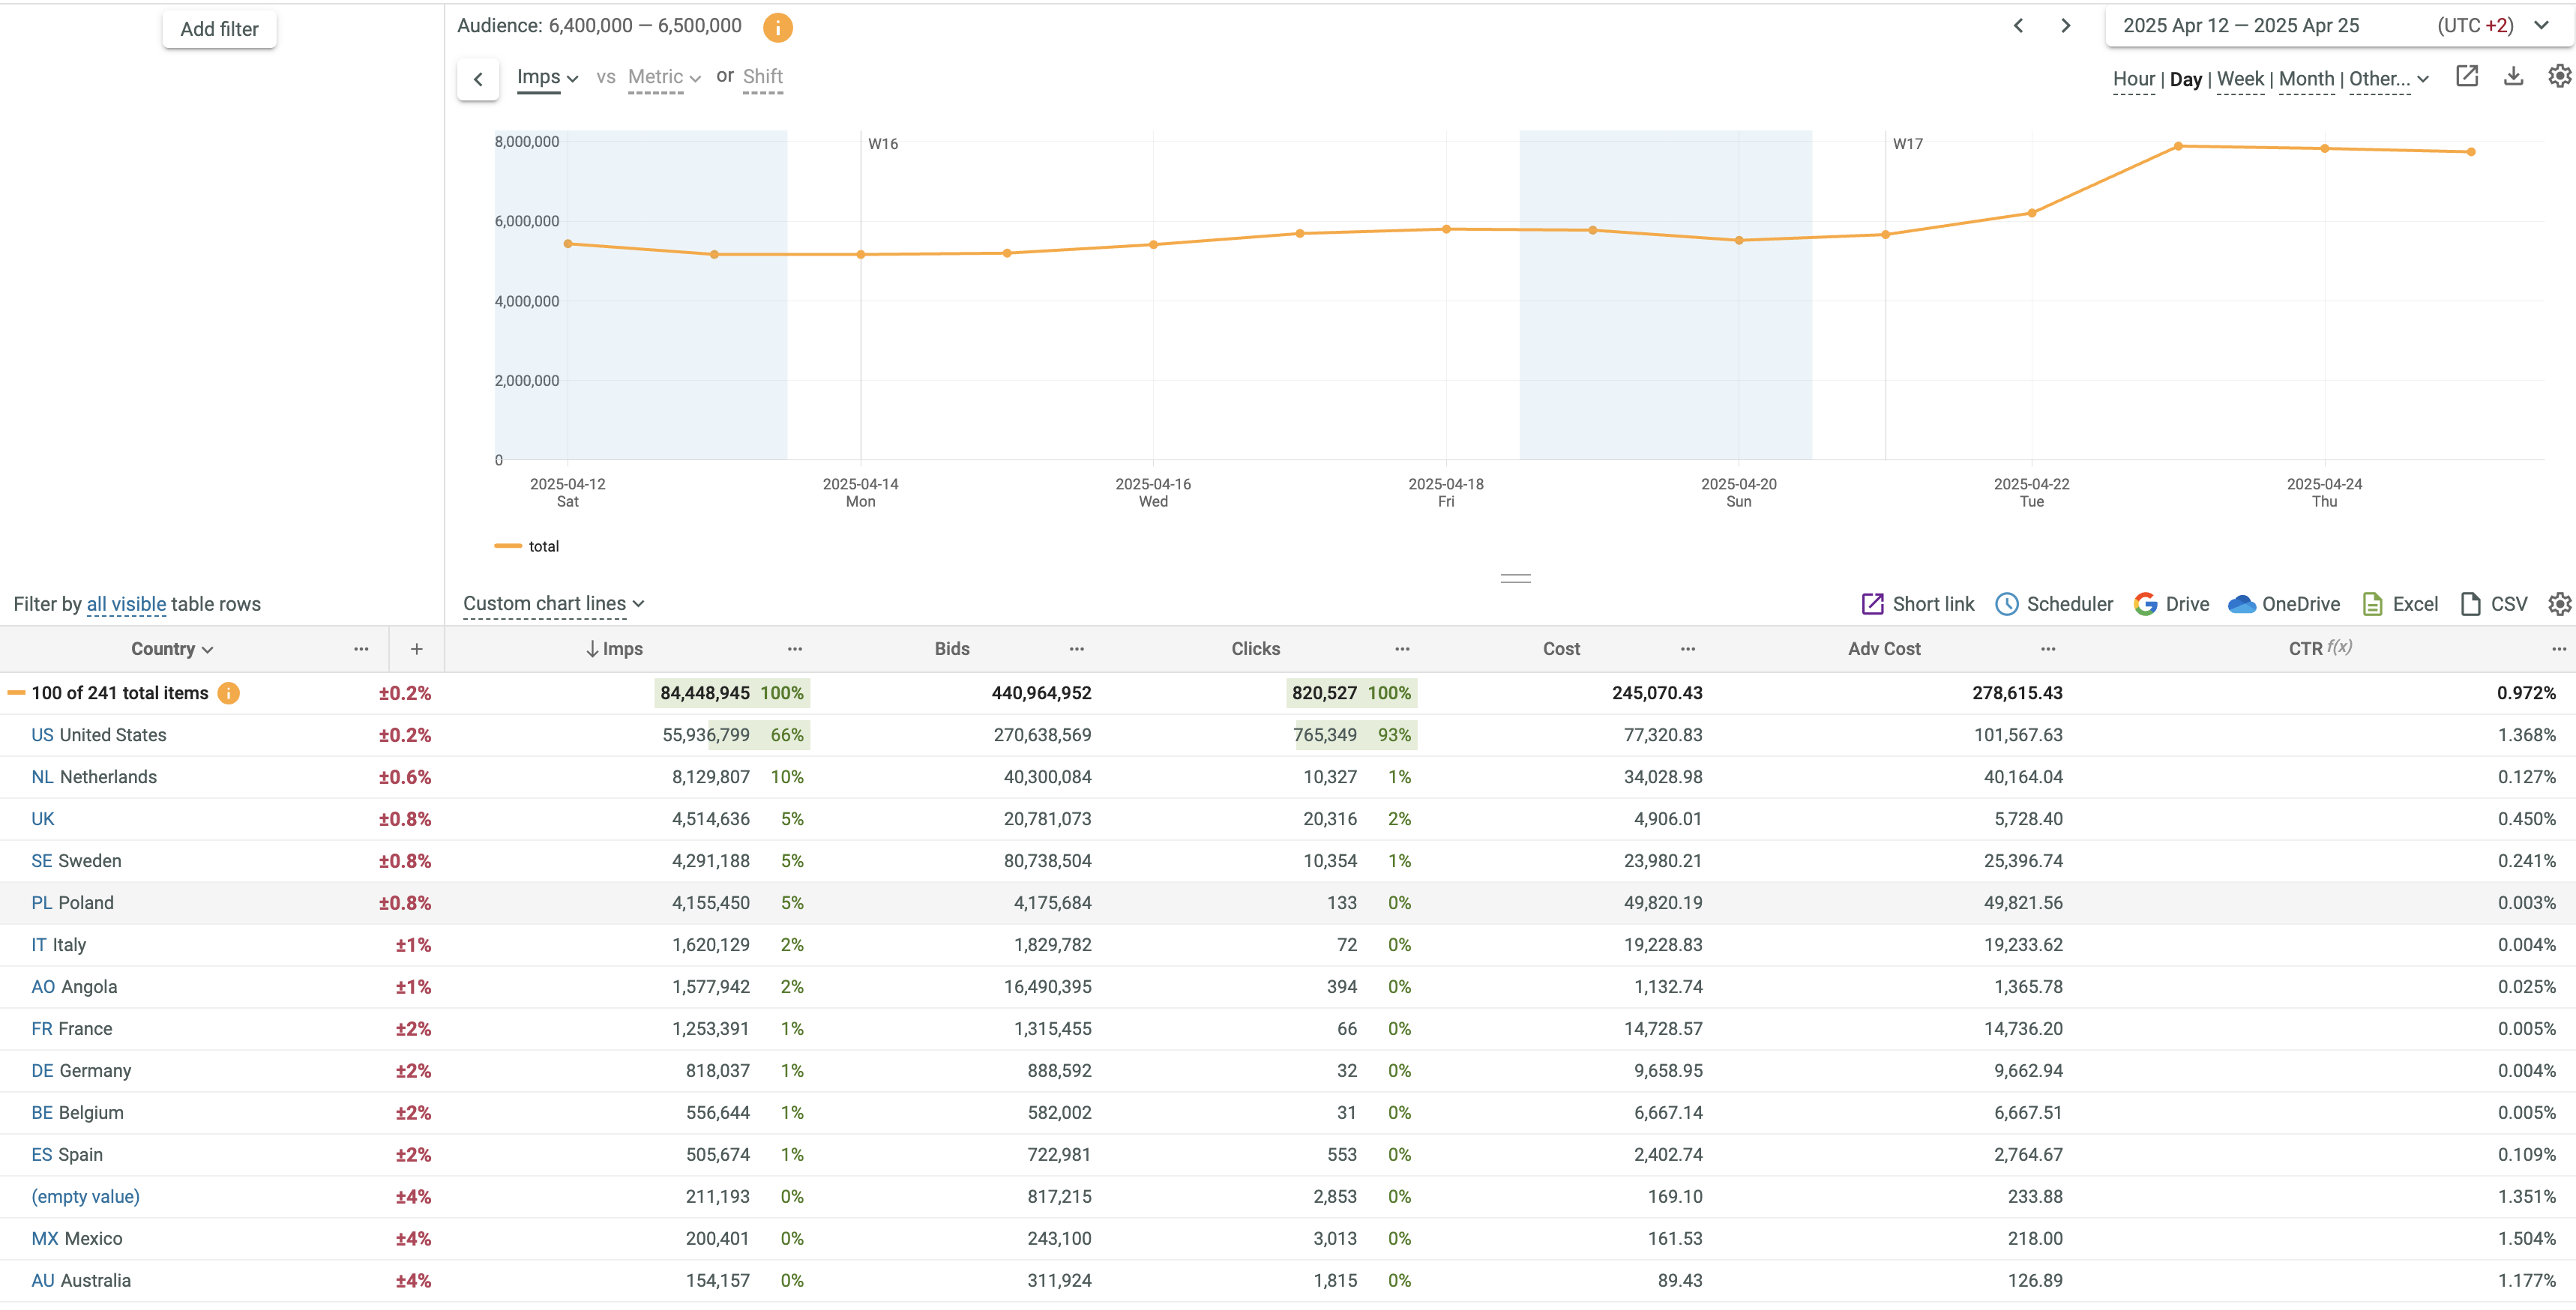
Task: Click the orange audience info icon
Action: [777, 28]
